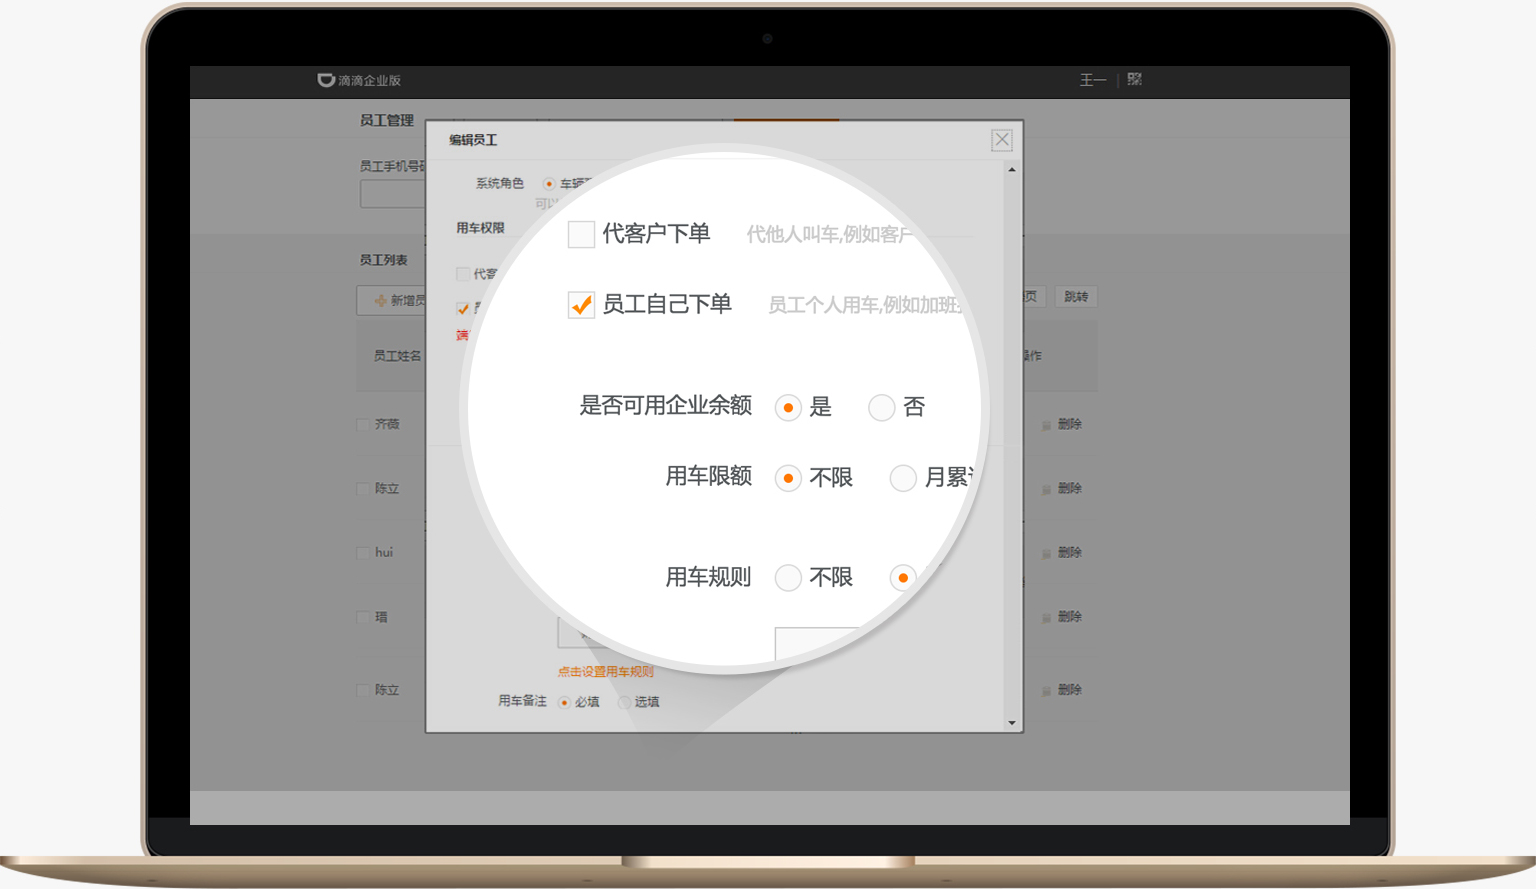
Task: Click the dialog scrollbar down arrow
Action: (x=1012, y=722)
